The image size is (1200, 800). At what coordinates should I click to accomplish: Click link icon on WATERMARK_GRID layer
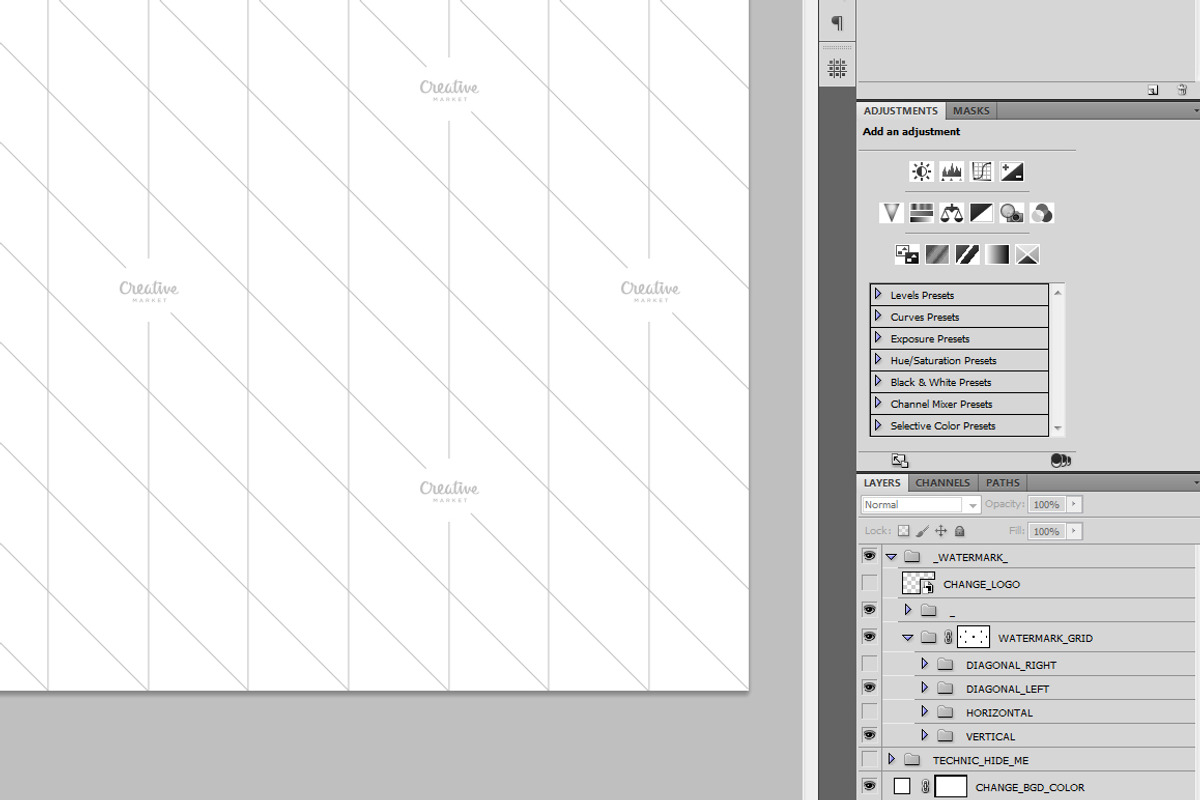(948, 637)
